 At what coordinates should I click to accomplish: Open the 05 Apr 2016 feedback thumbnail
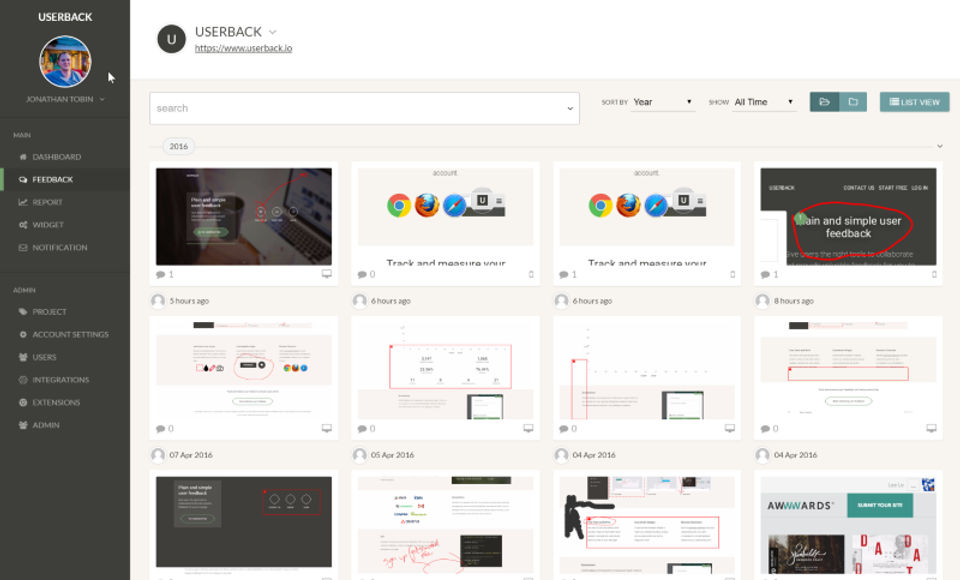tap(445, 371)
